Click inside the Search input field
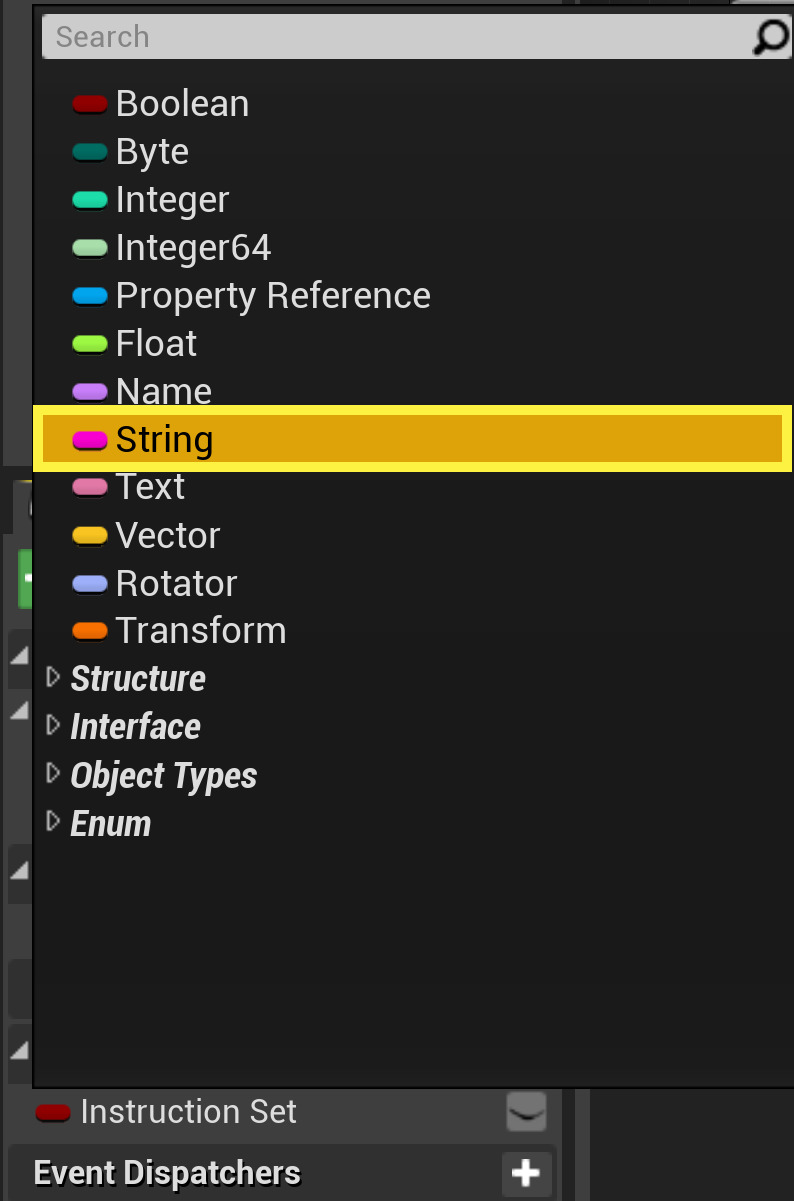Viewport: 794px width, 1201px height. (300, 37)
